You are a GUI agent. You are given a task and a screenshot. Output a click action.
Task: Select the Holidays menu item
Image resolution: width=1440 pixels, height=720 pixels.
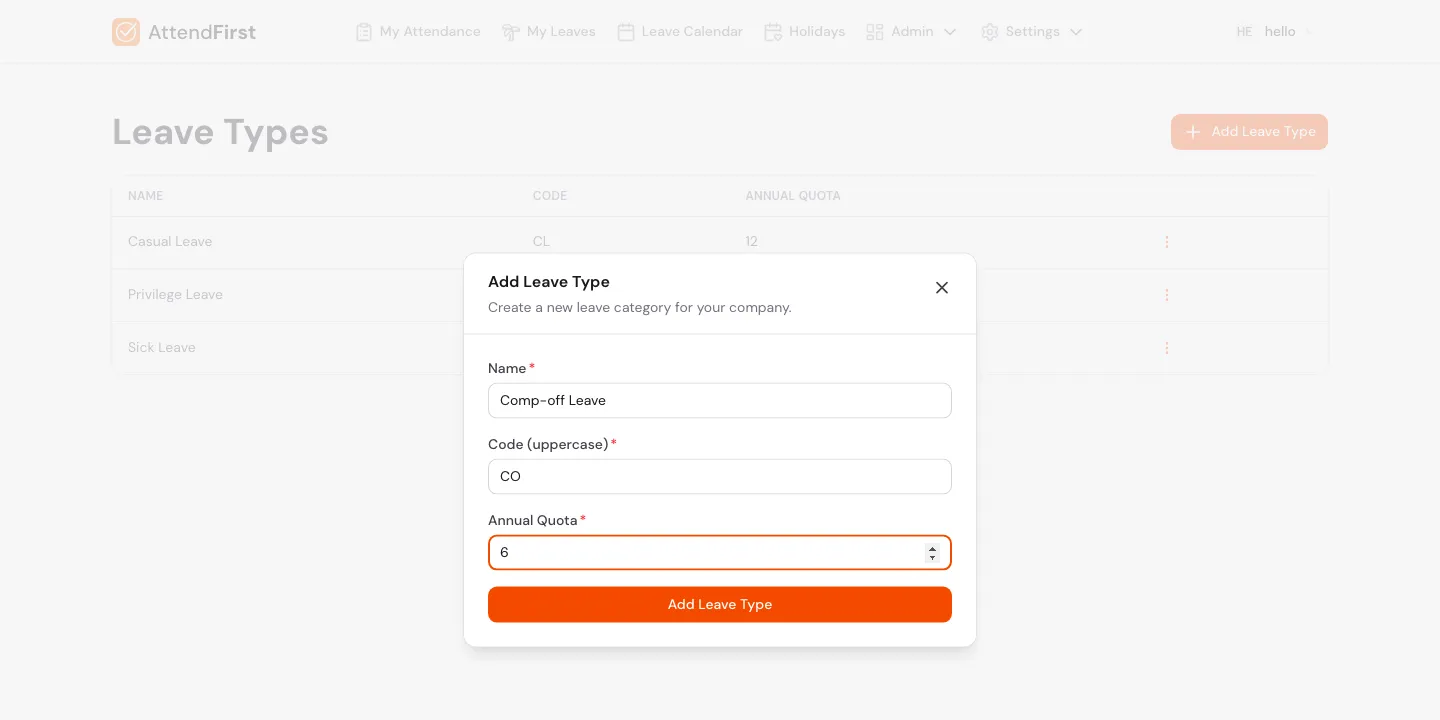click(x=817, y=31)
